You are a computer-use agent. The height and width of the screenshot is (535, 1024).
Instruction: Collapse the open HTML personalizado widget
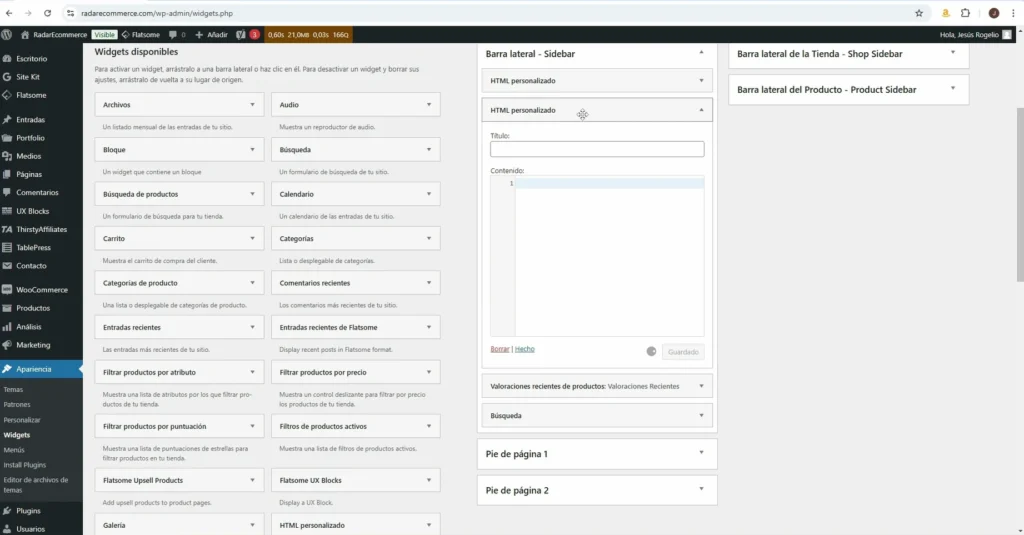point(701,110)
